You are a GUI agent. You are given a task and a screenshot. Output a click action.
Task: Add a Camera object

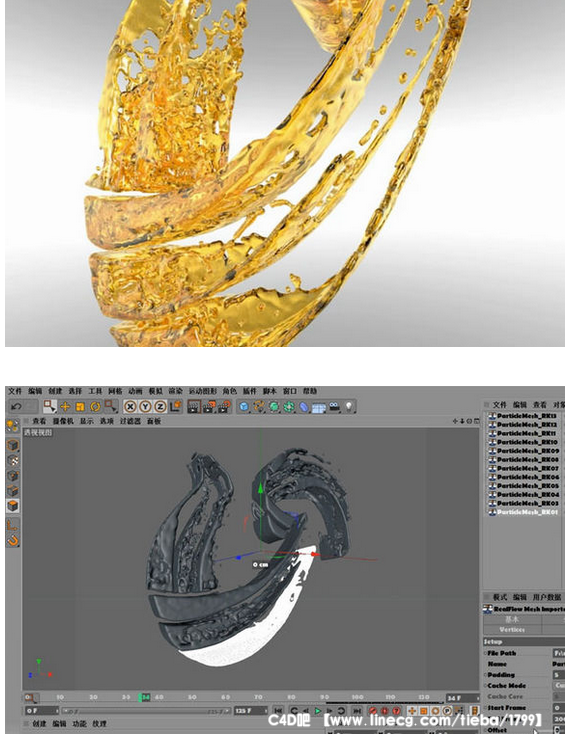(334, 407)
